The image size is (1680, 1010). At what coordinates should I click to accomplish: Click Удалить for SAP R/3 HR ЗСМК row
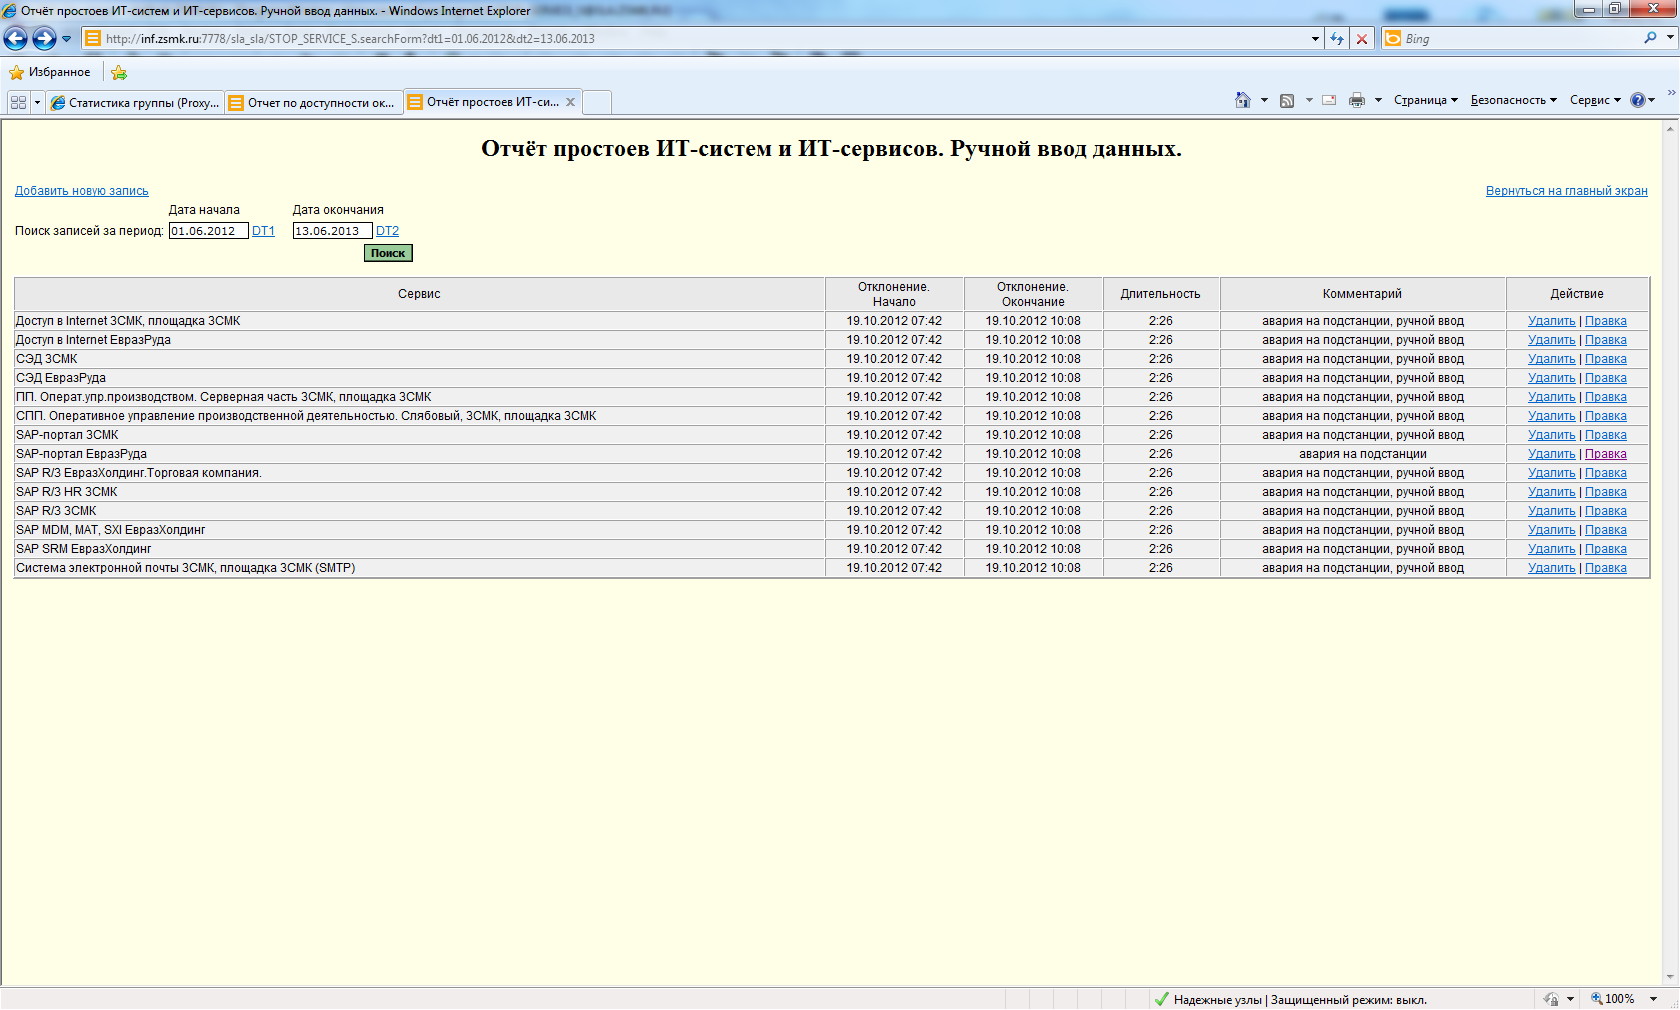pos(1551,492)
